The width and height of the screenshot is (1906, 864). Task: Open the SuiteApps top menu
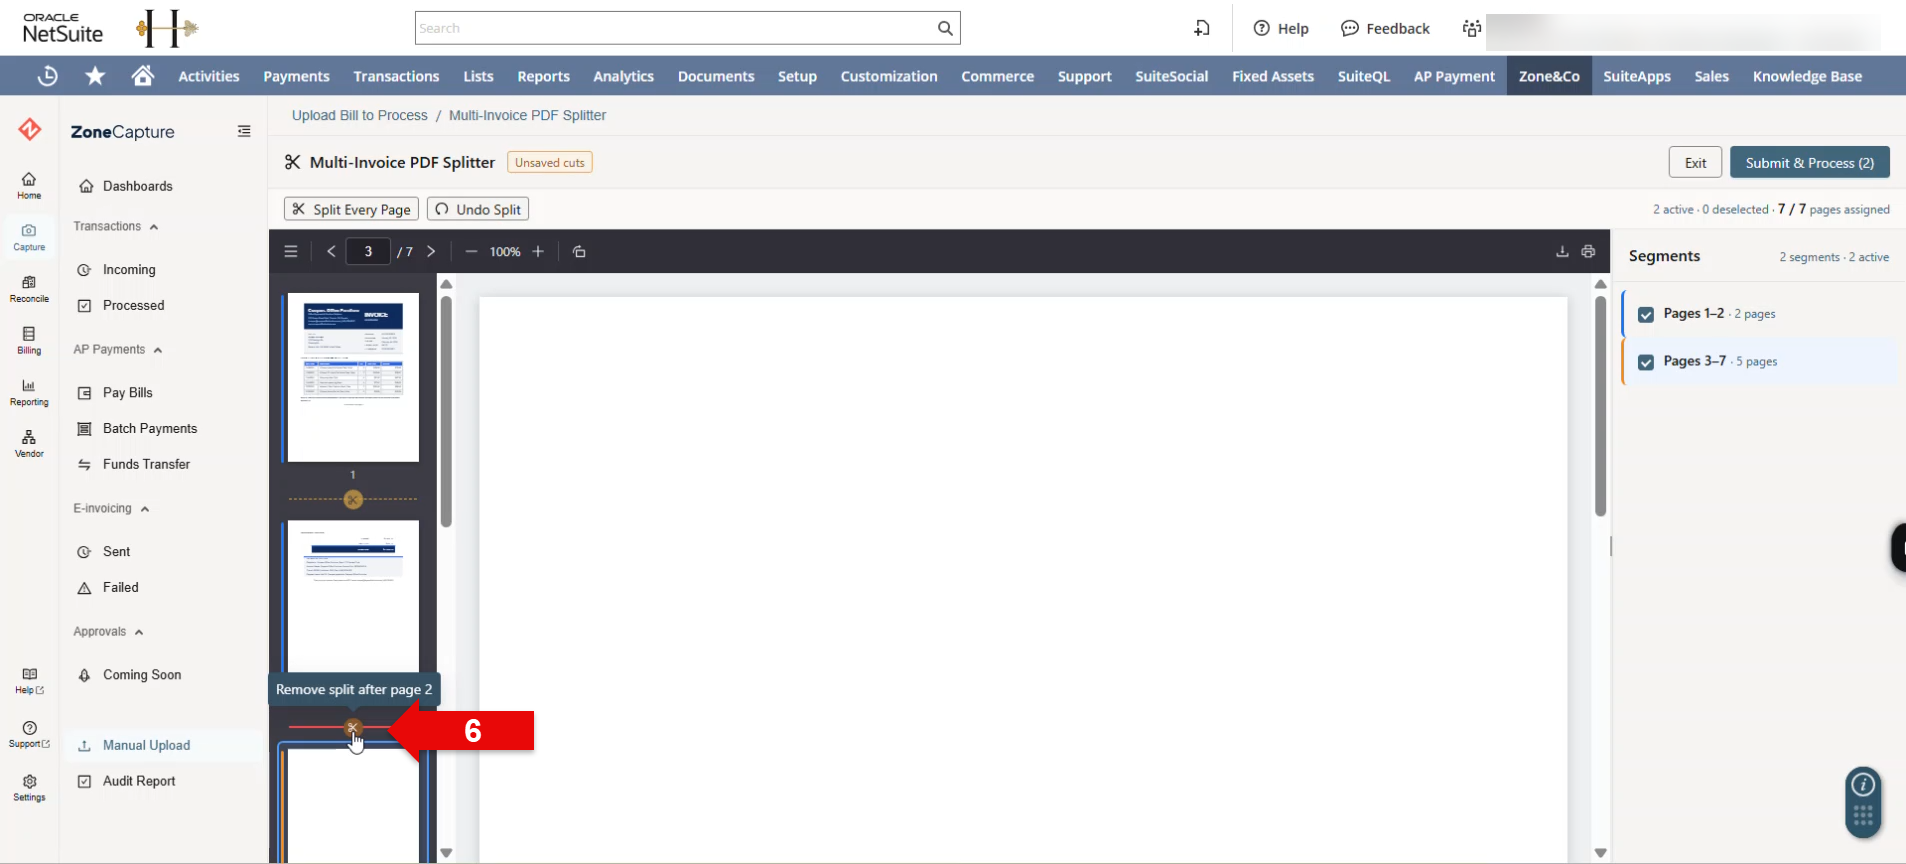(1637, 76)
